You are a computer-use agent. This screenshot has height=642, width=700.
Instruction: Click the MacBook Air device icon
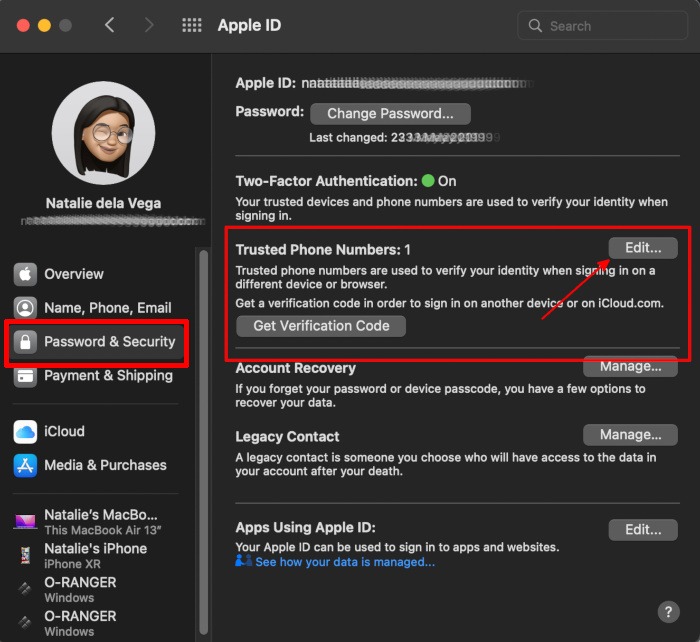(x=25, y=521)
